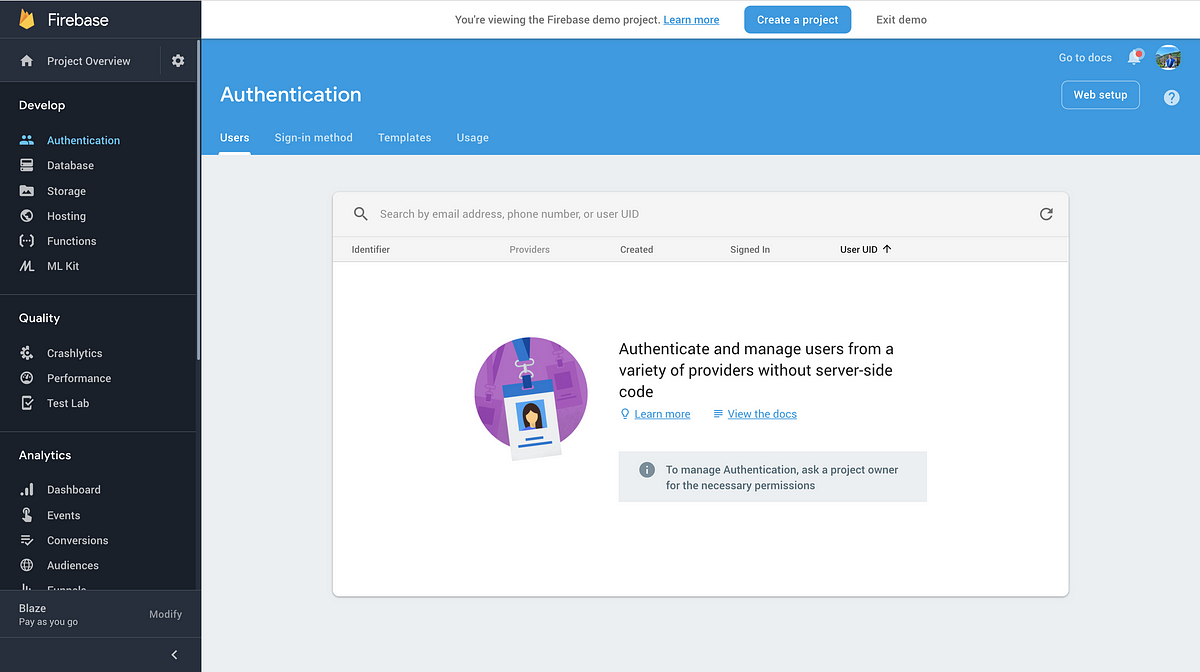Click the Create a project button
The width and height of the screenshot is (1200, 672).
798,20
